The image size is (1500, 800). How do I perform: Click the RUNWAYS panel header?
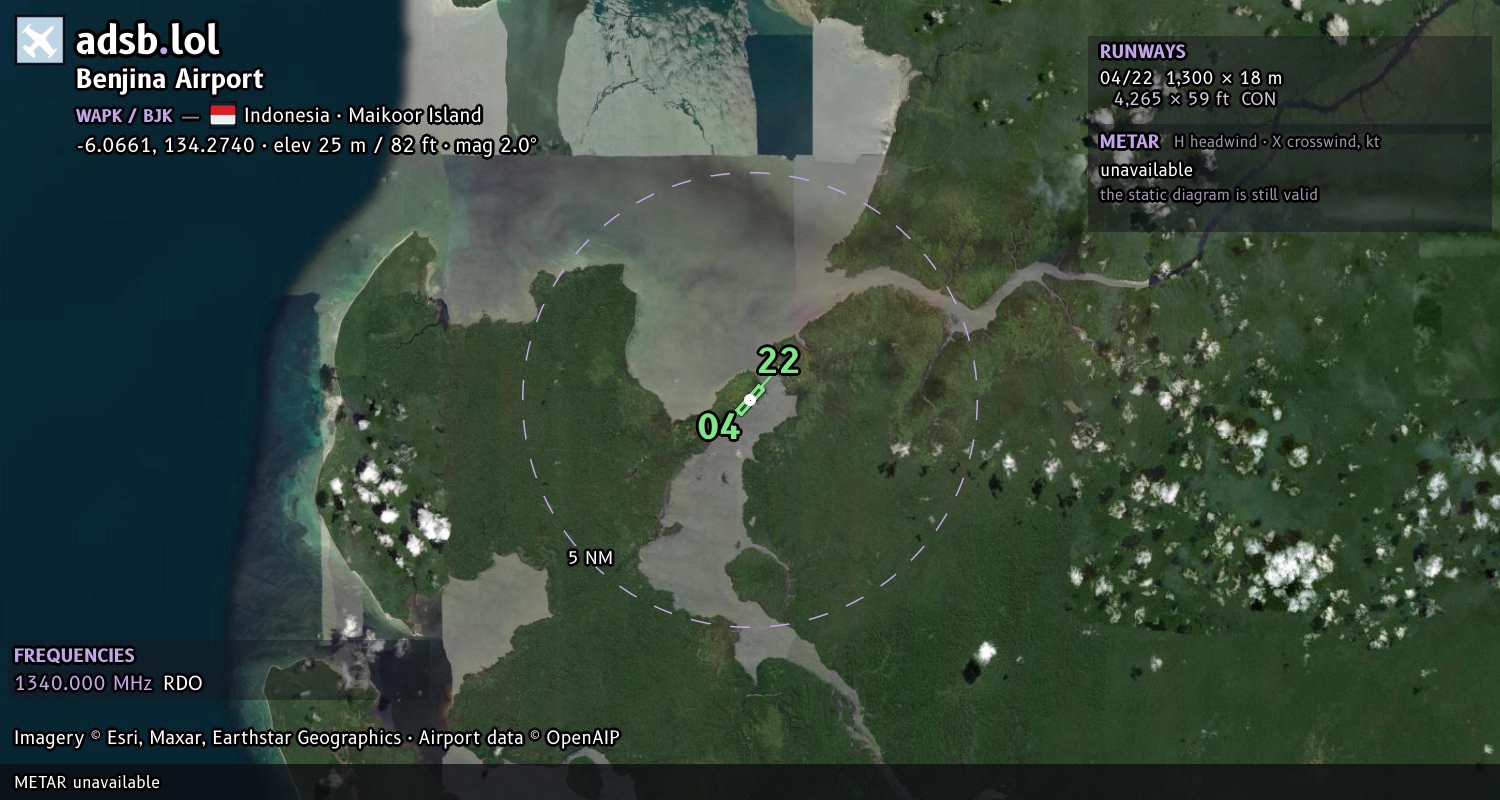1142,52
